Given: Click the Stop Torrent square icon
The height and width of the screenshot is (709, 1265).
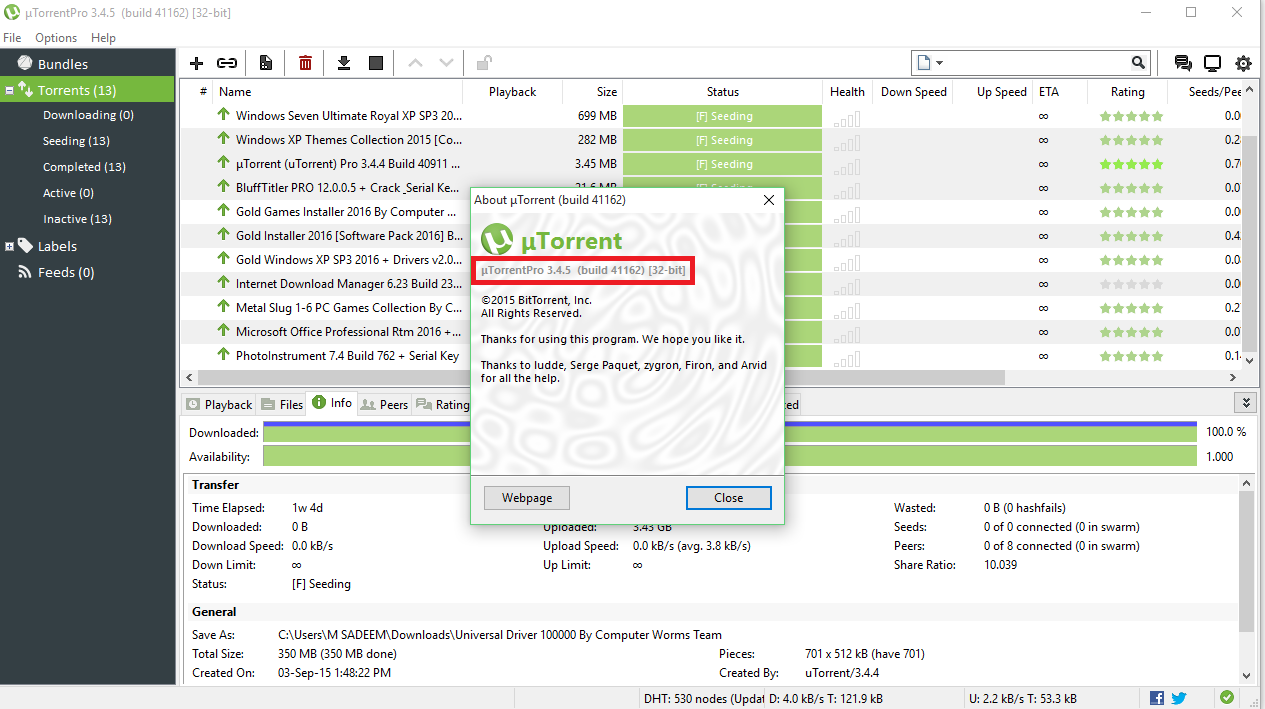Looking at the screenshot, I should (x=376, y=63).
